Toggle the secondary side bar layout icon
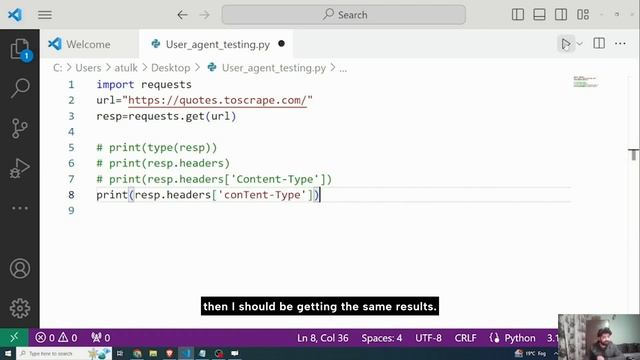Image resolution: width=640 pixels, height=360 pixels. tap(561, 15)
